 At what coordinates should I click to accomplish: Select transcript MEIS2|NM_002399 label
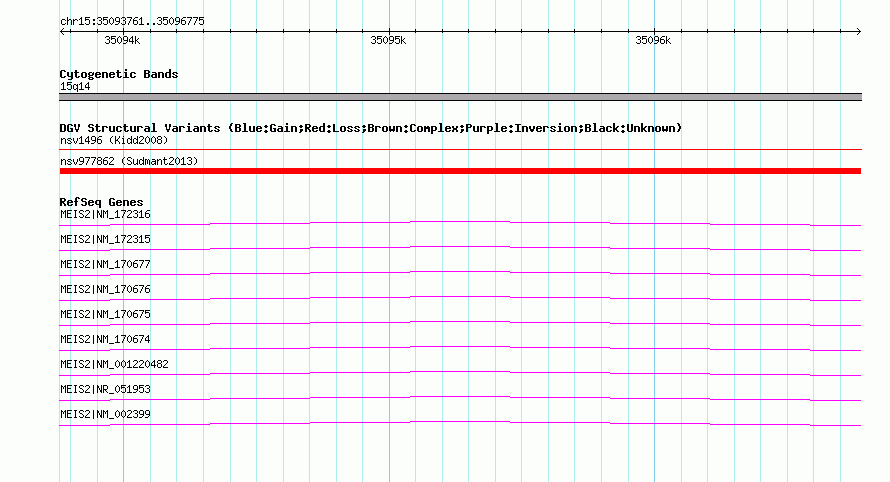click(106, 414)
